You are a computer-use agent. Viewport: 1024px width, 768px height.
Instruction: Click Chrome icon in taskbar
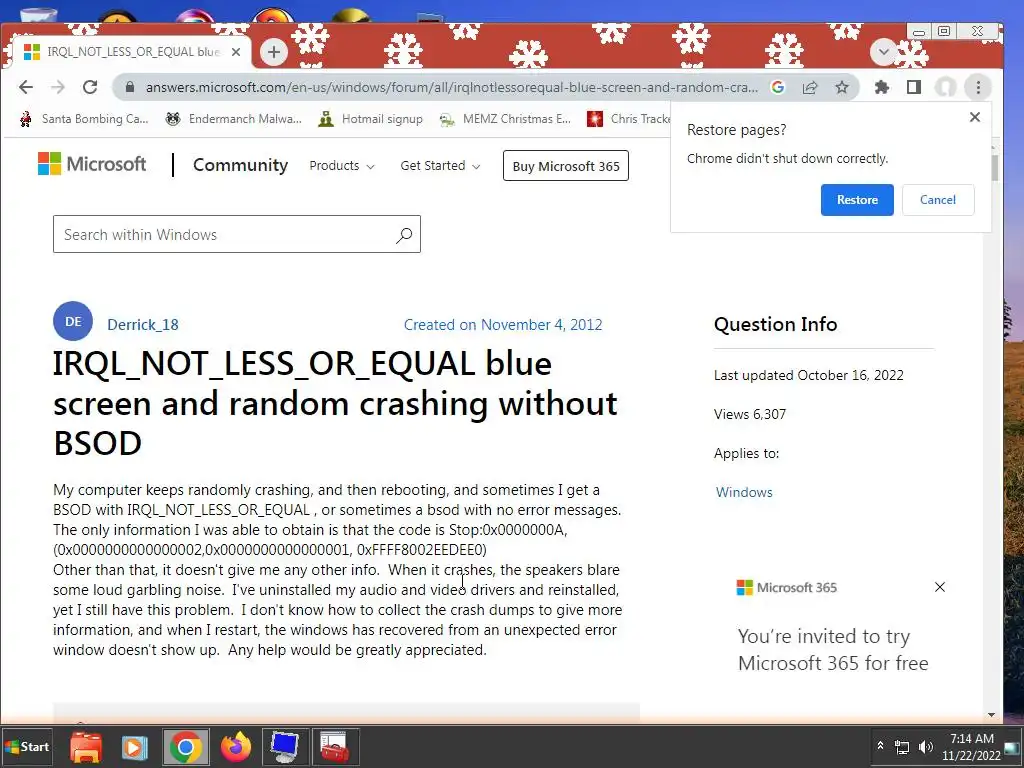[x=185, y=747]
